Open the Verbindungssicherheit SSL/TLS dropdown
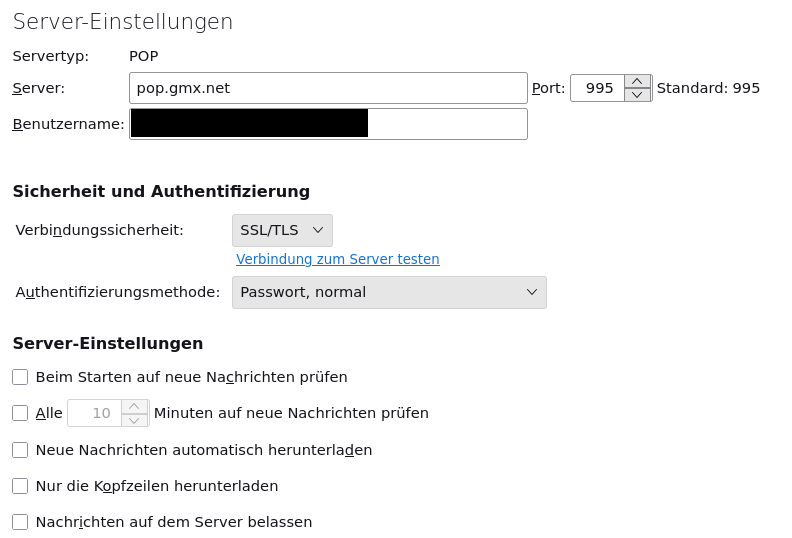Image resolution: width=792 pixels, height=538 pixels. 282,230
